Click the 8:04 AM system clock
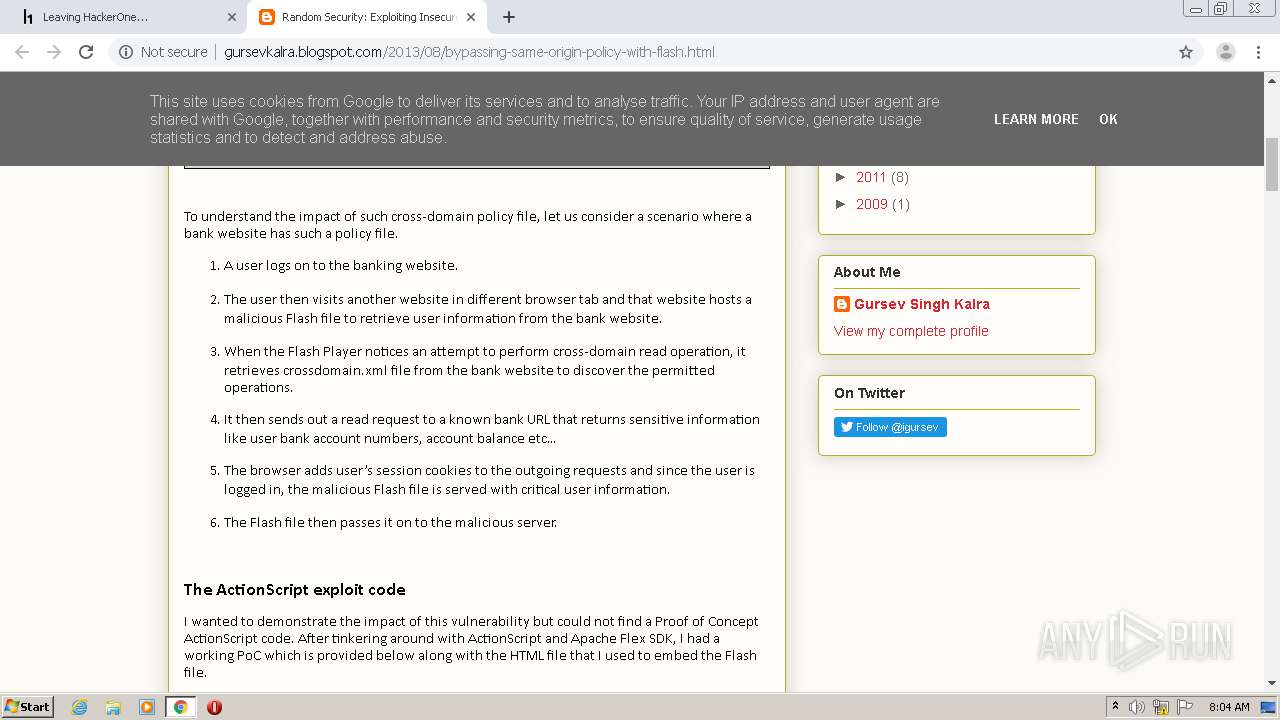This screenshot has height=720, width=1280. (1229, 707)
